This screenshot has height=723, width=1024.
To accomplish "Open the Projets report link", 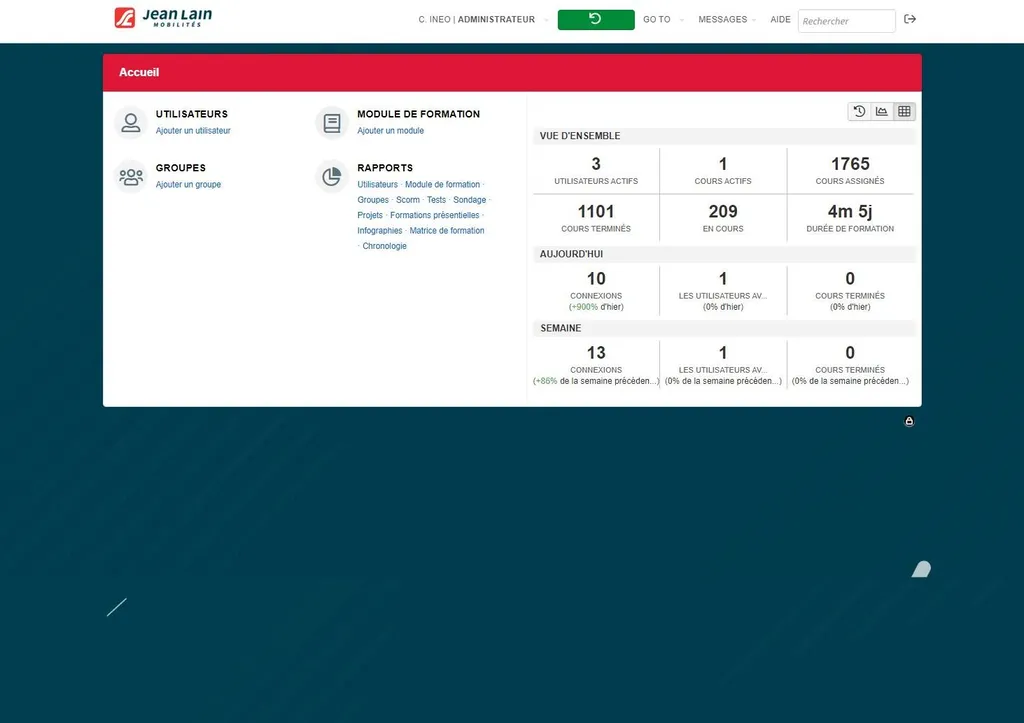I will (x=370, y=215).
